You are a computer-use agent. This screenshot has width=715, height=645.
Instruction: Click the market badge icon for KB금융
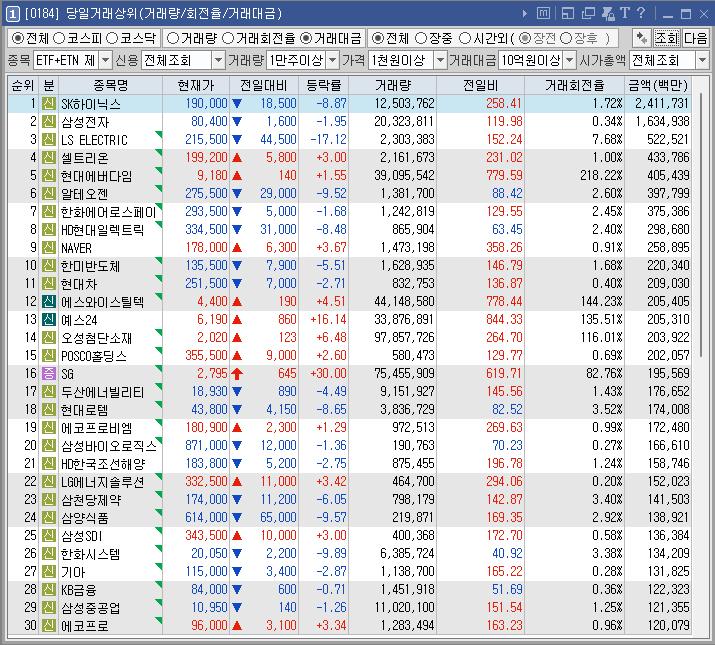[48, 589]
